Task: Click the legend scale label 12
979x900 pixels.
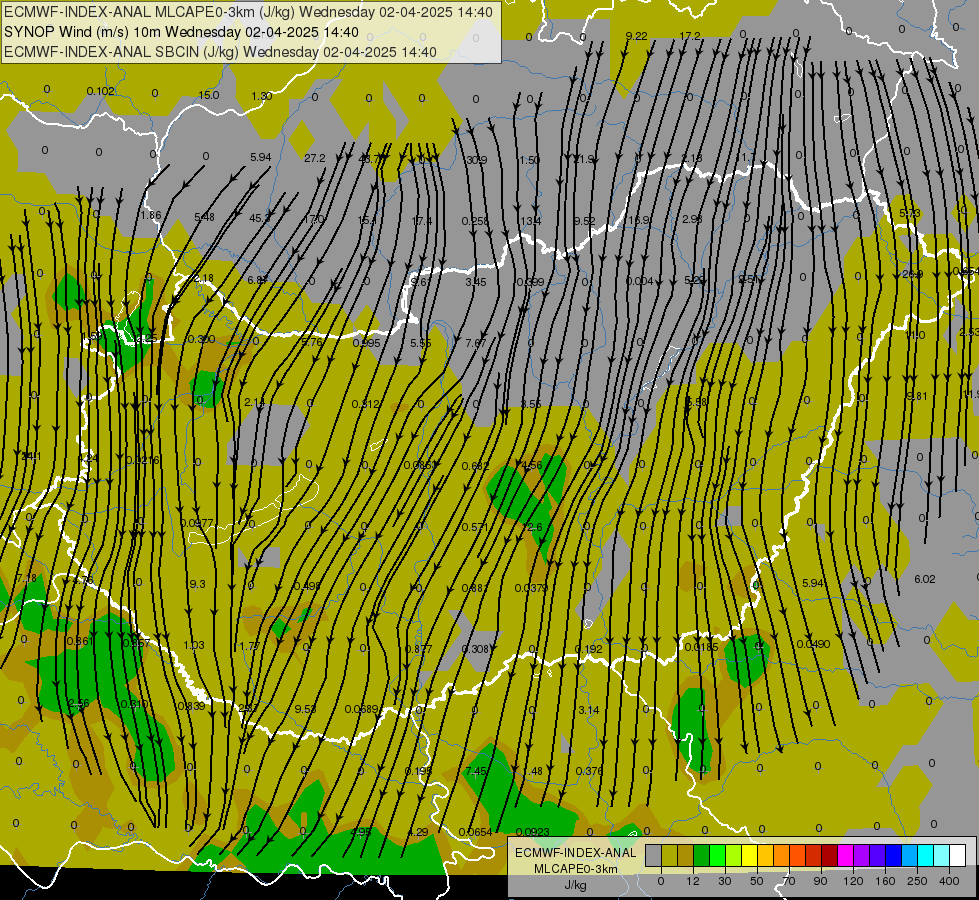Action: coord(692,881)
